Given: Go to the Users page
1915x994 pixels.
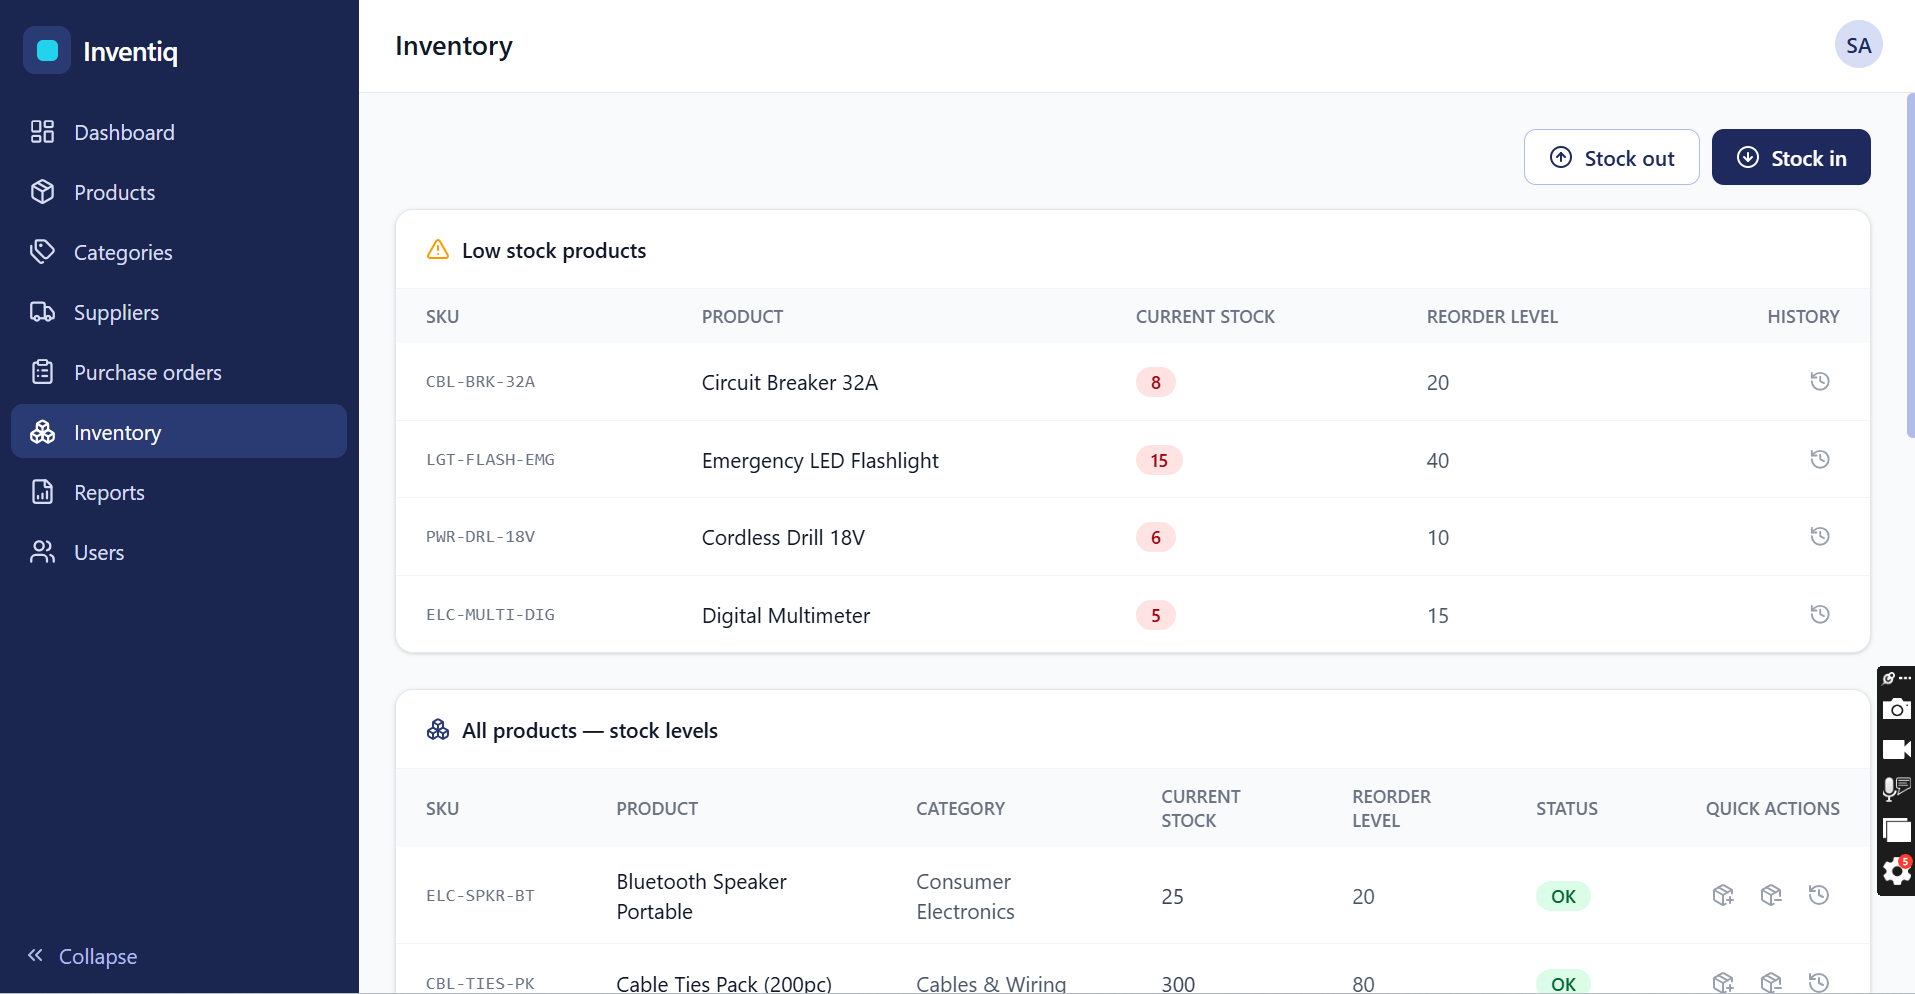Looking at the screenshot, I should [179, 552].
